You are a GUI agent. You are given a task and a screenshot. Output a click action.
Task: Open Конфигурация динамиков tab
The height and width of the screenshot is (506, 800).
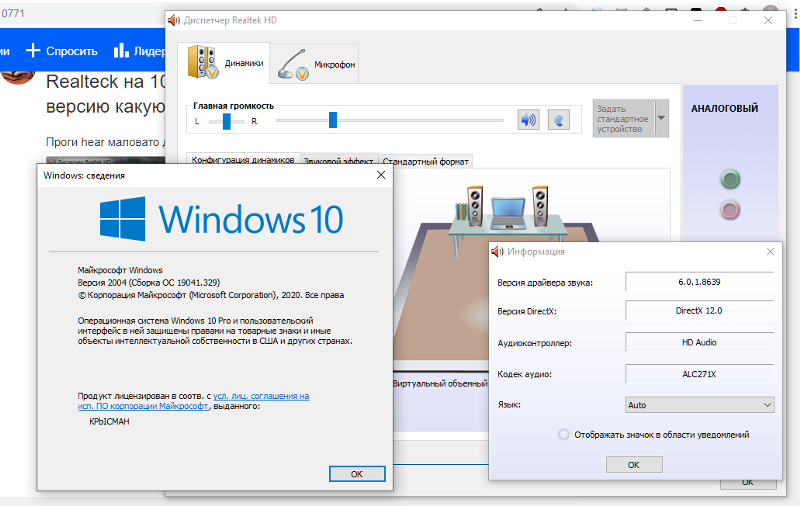click(243, 160)
